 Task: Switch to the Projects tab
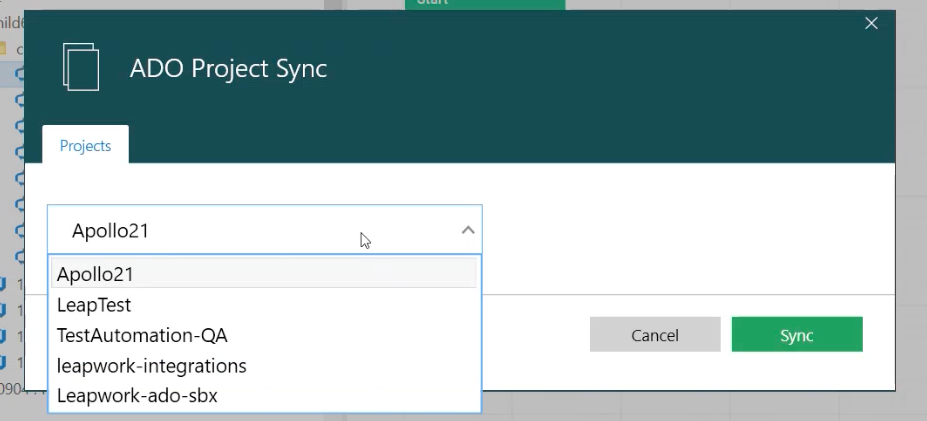(85, 146)
